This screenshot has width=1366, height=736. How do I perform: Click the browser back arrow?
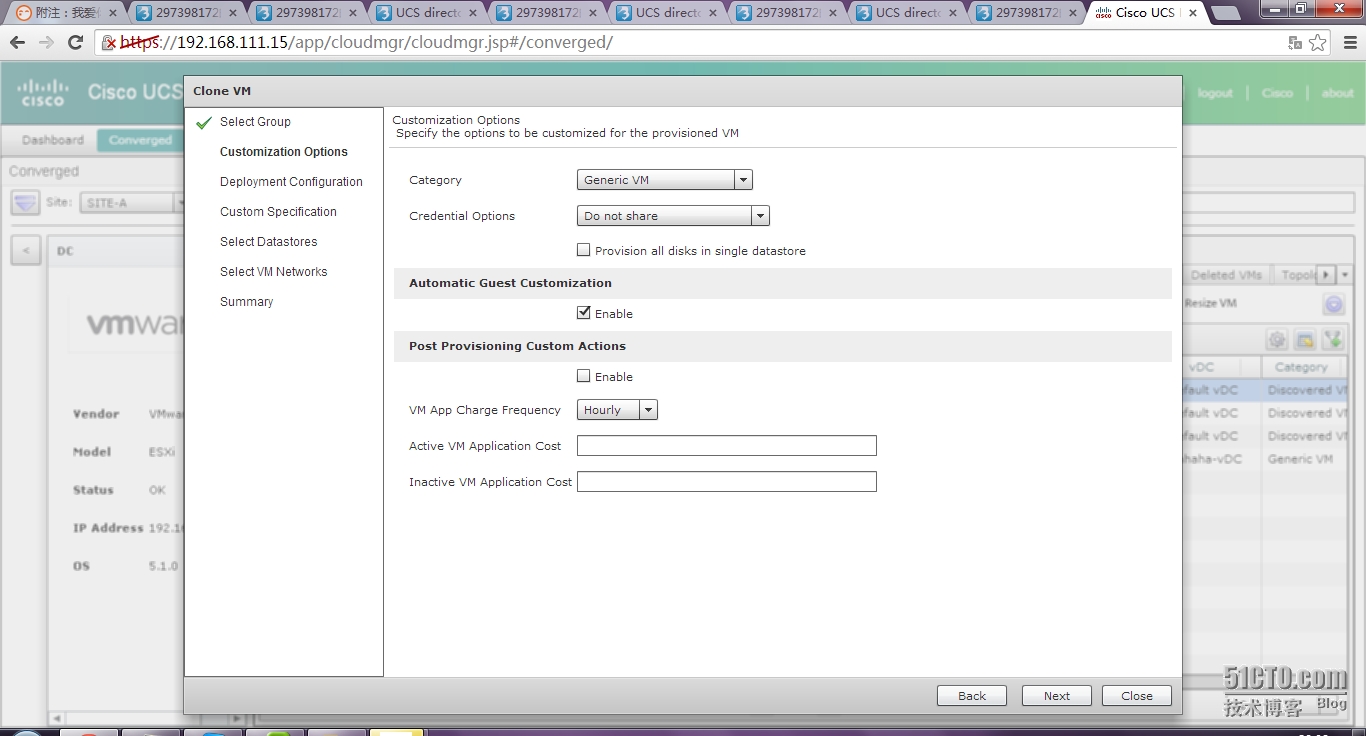click(17, 43)
